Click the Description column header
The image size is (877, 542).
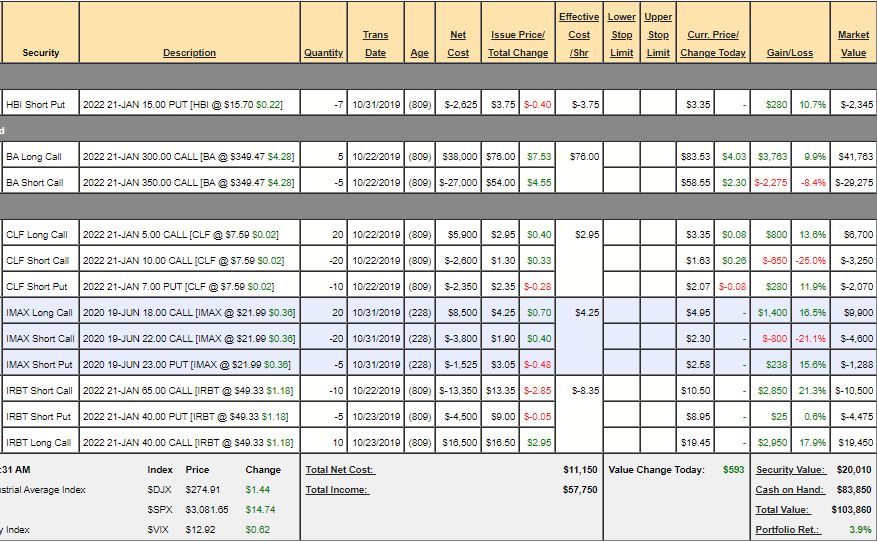pyautogui.click(x=189, y=53)
